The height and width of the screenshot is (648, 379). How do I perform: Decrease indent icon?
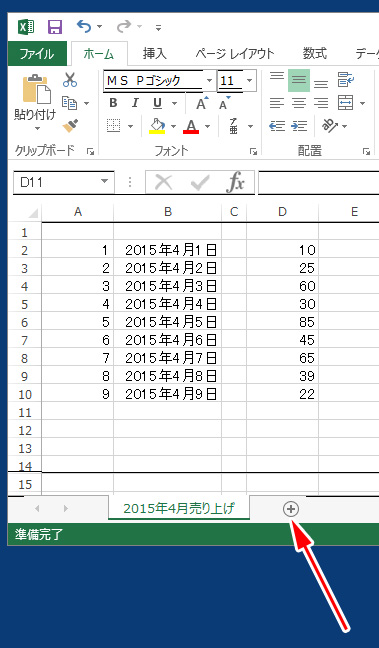277,126
